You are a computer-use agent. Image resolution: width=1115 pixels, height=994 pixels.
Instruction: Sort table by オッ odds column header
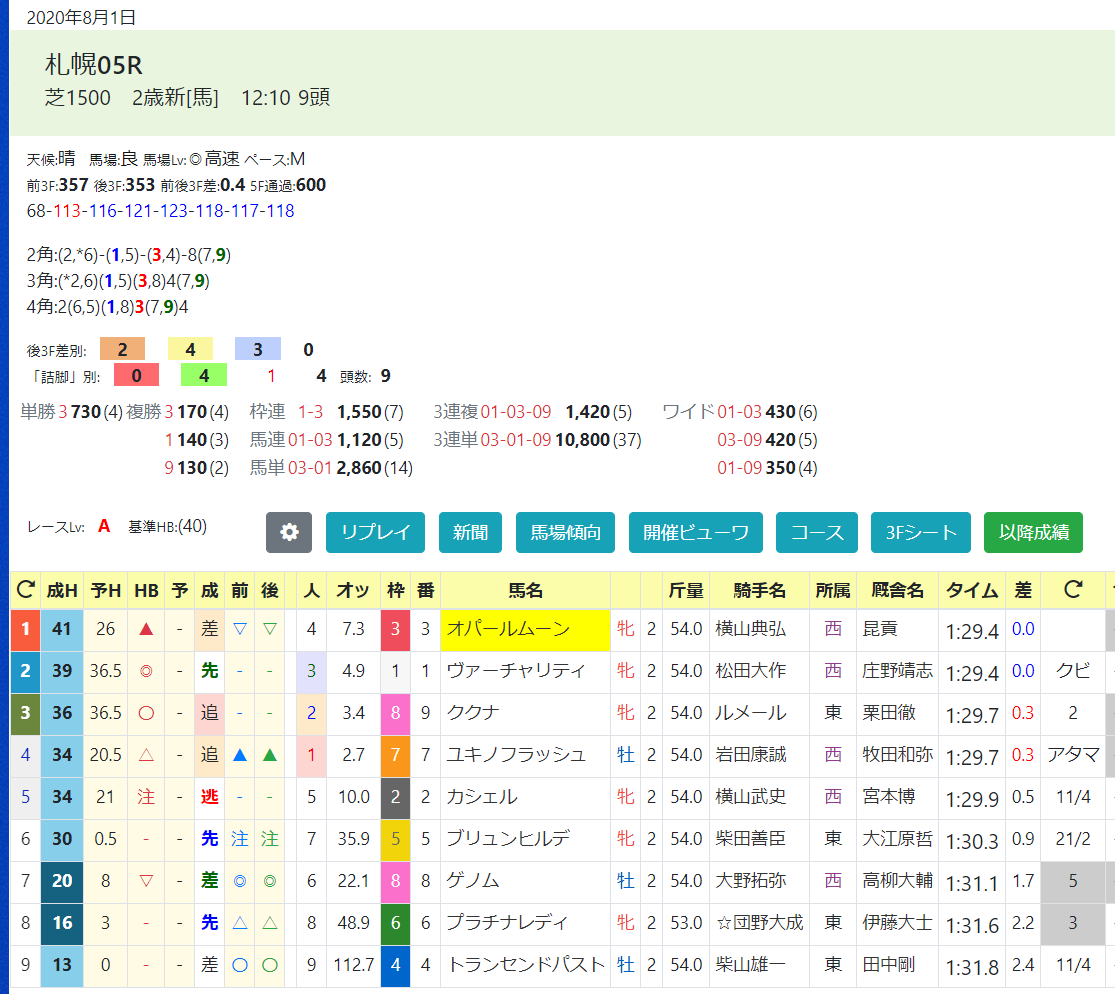(353, 590)
